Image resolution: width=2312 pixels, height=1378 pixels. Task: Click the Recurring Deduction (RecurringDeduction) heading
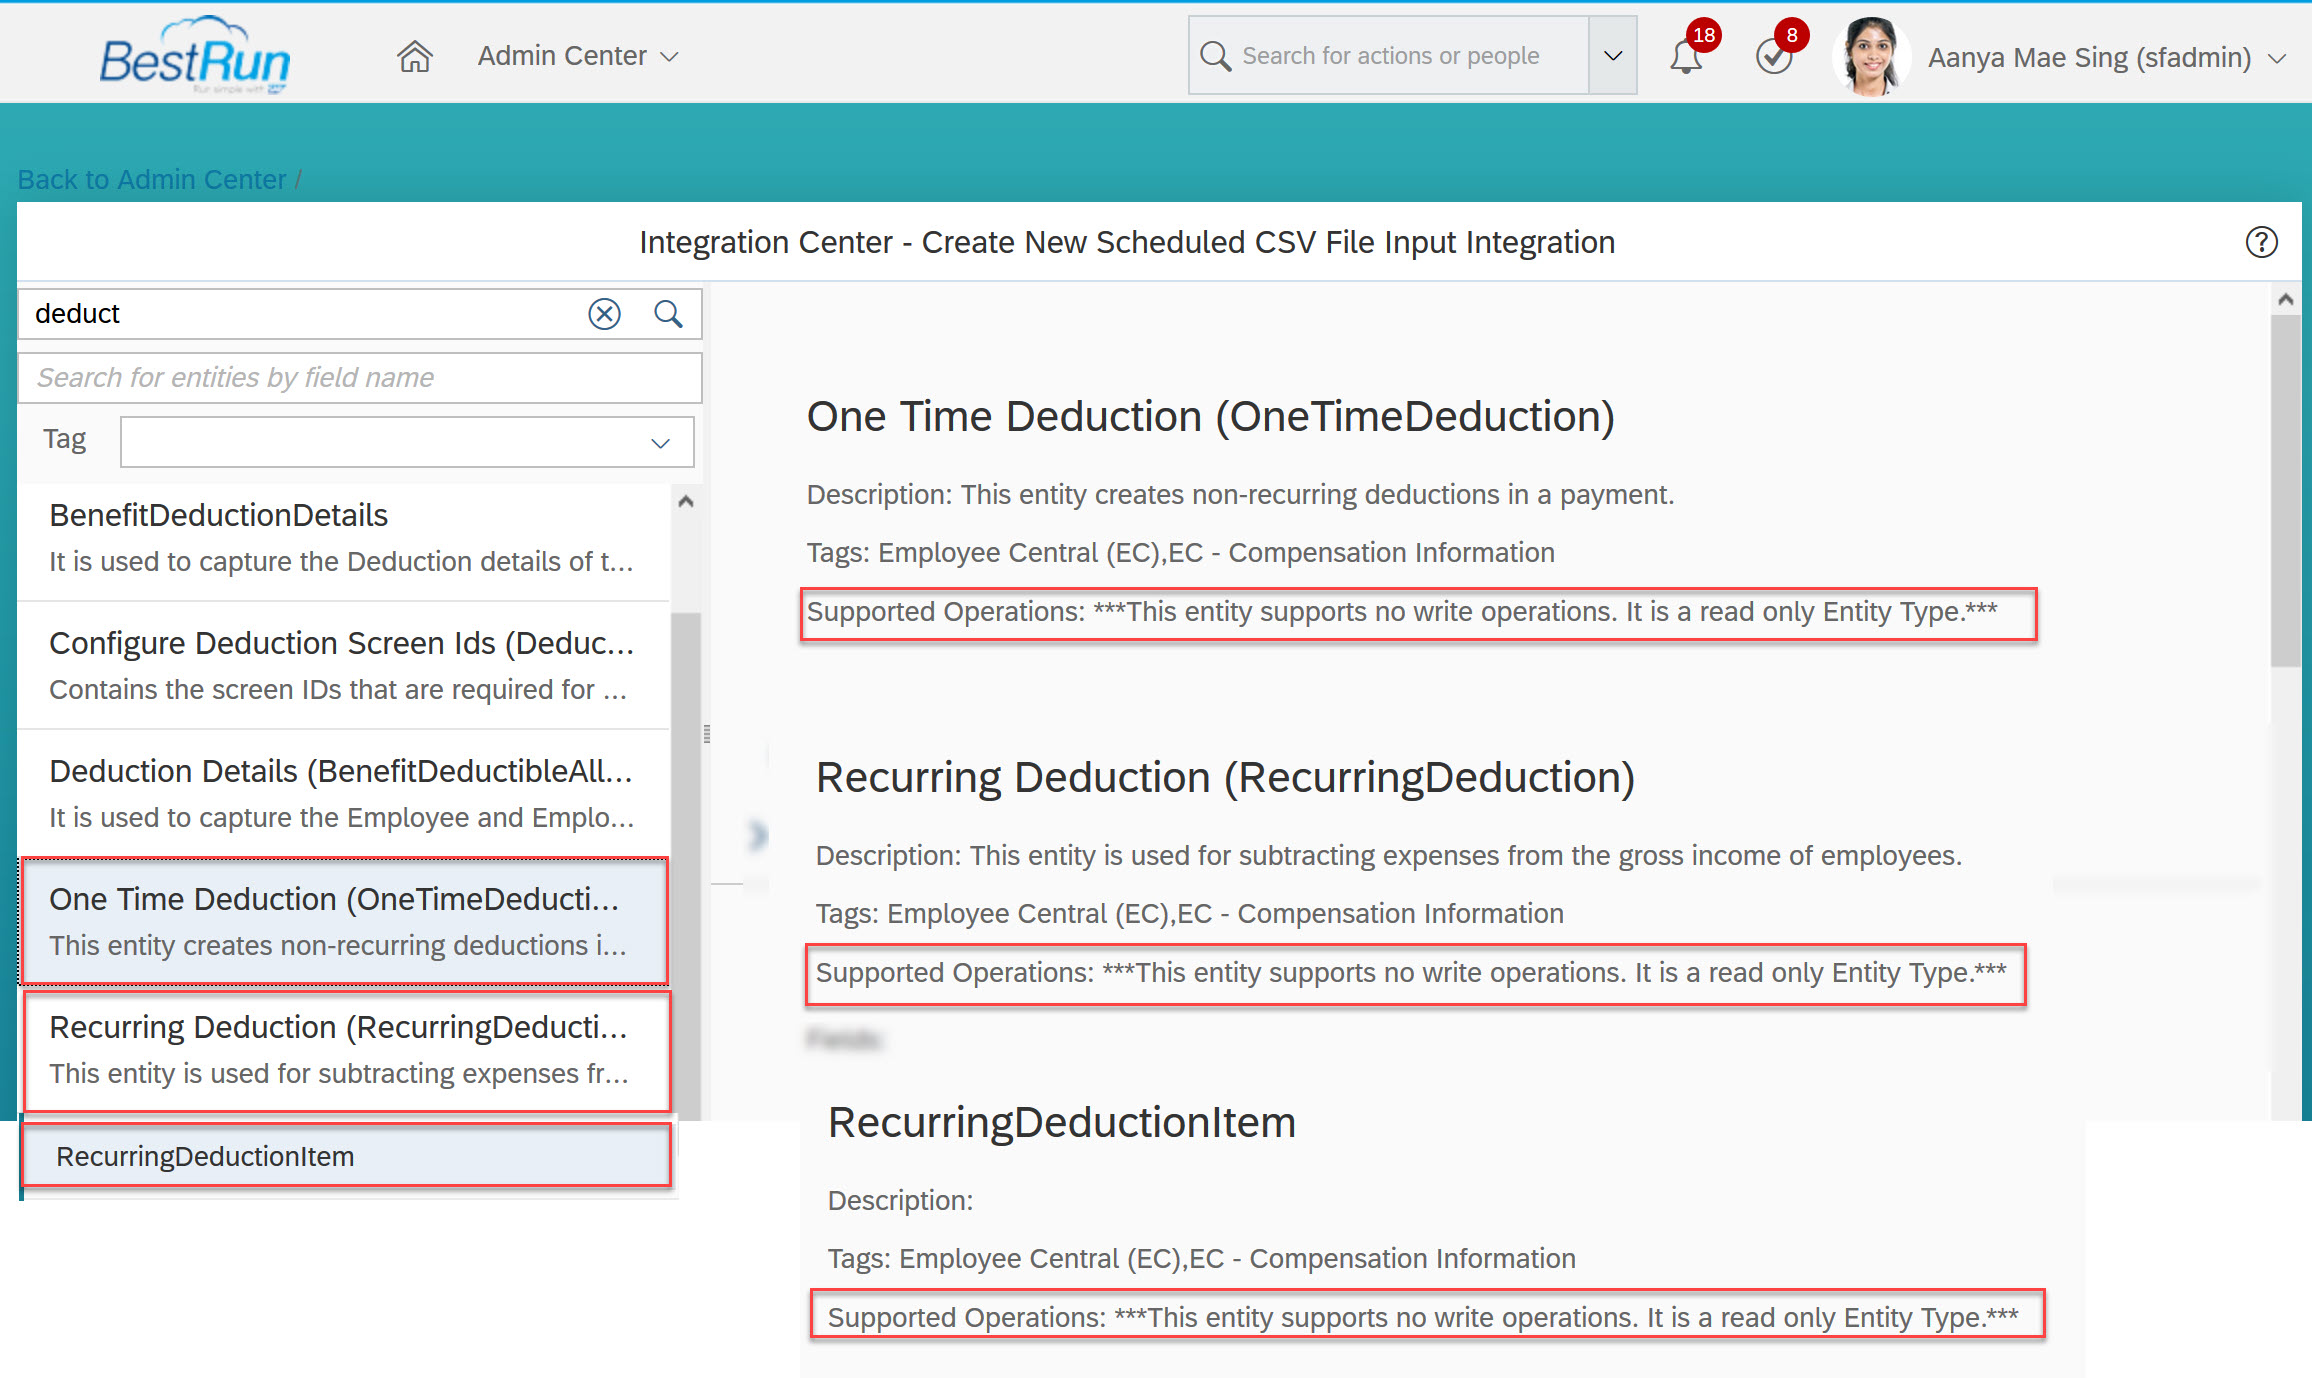click(x=1225, y=777)
